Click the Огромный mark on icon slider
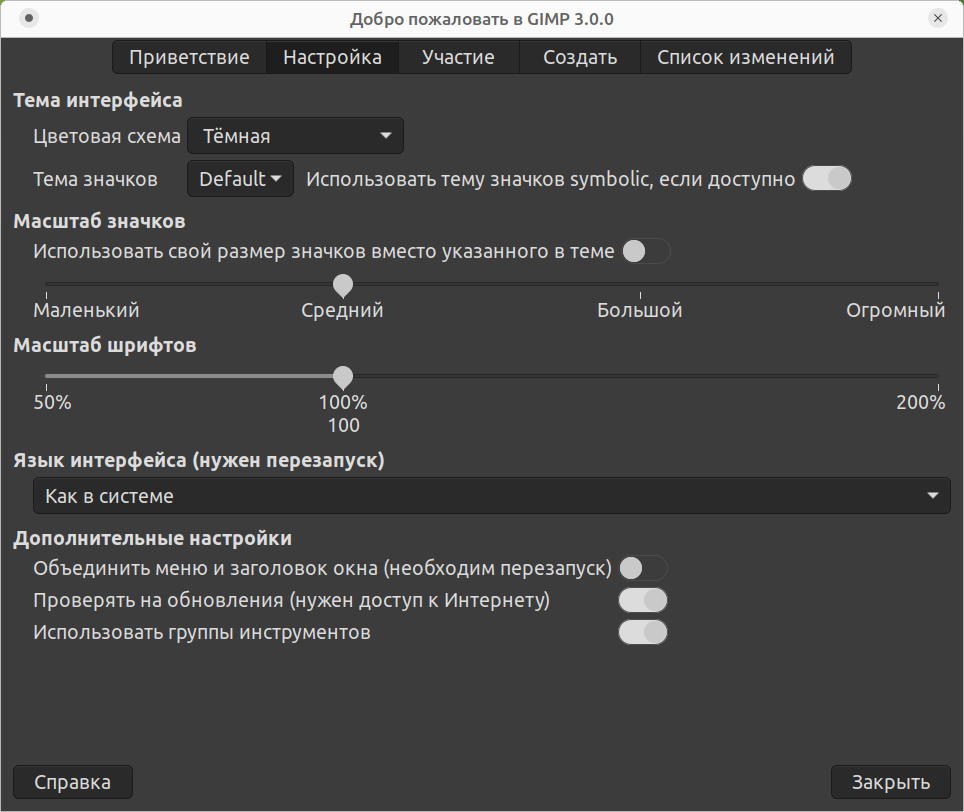 937,285
